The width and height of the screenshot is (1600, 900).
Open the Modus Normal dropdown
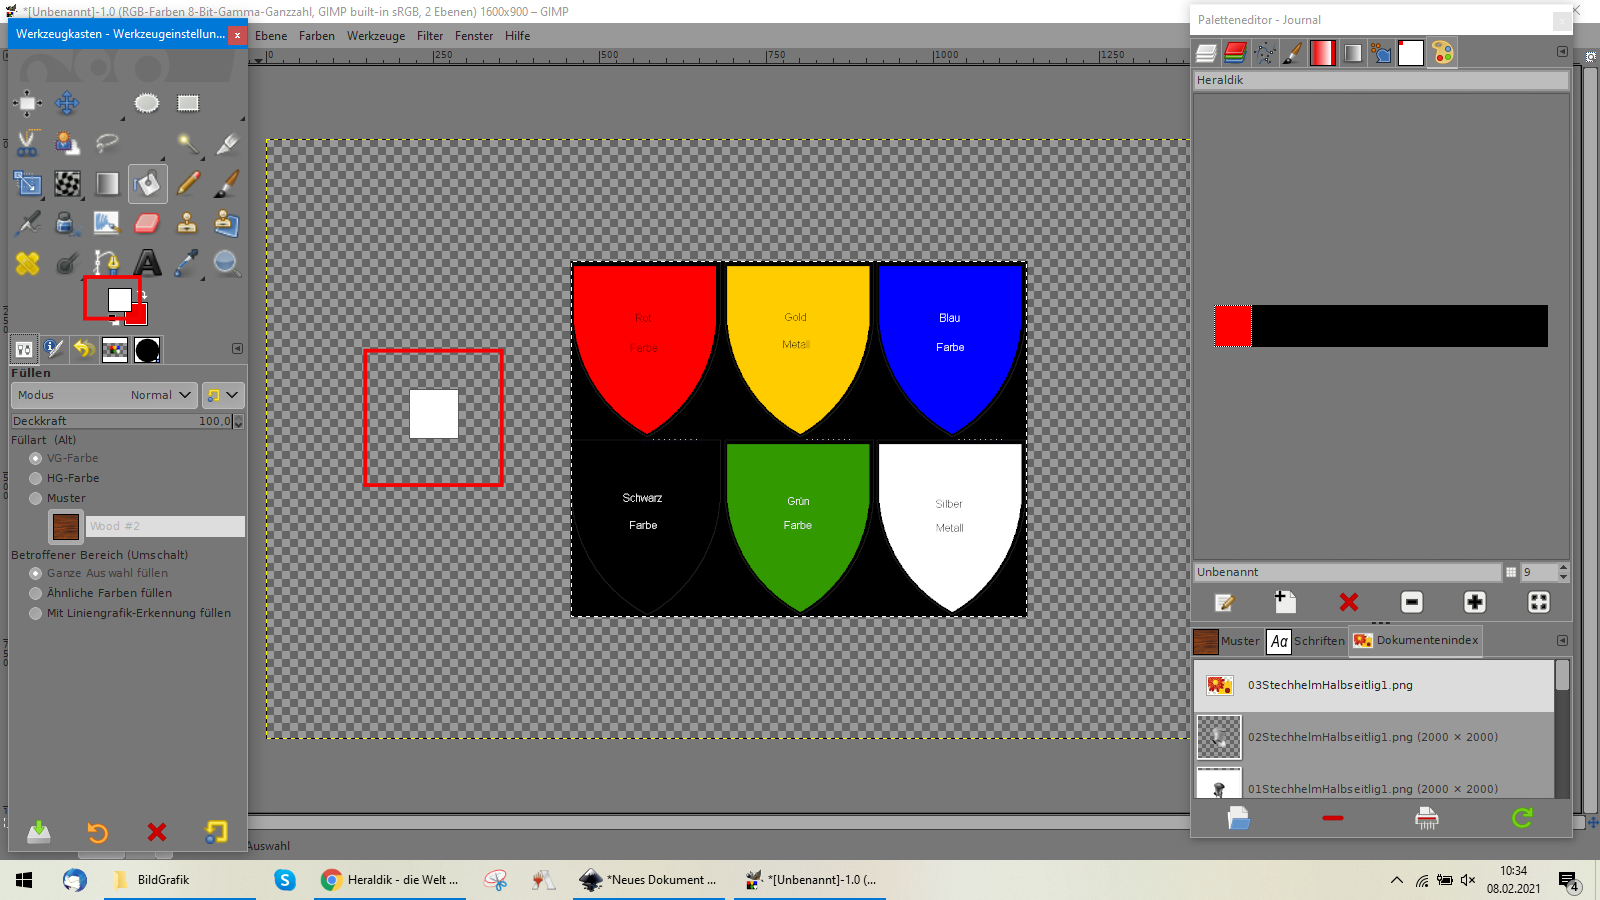(104, 395)
